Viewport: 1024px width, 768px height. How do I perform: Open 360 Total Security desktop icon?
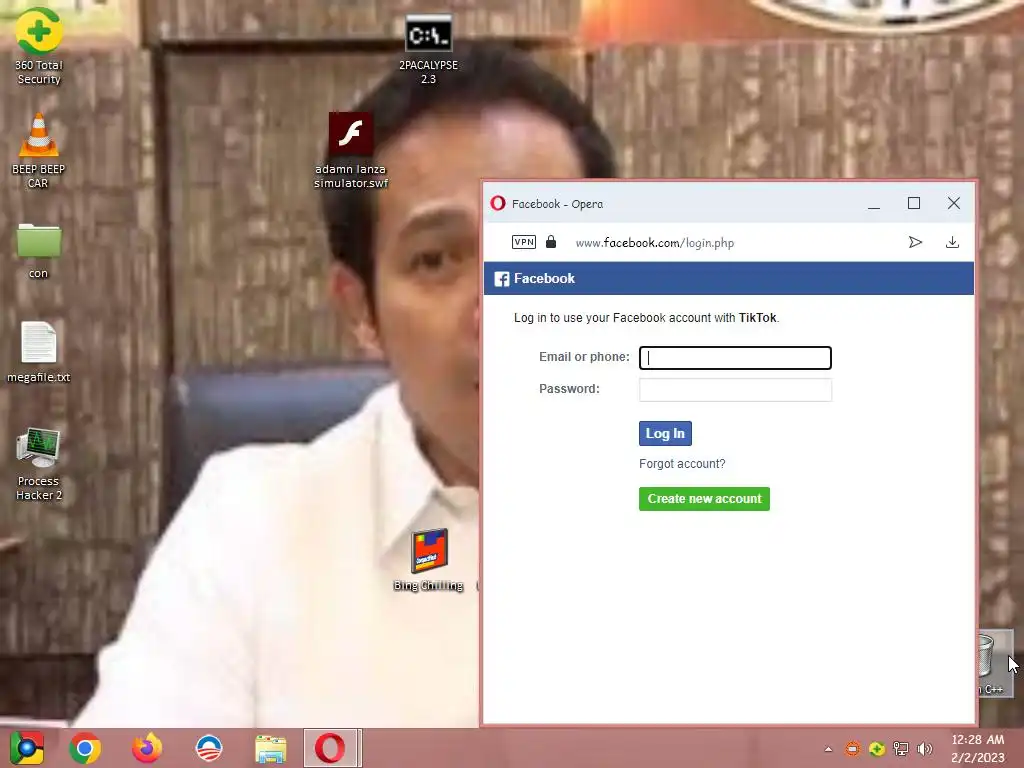coord(39,46)
